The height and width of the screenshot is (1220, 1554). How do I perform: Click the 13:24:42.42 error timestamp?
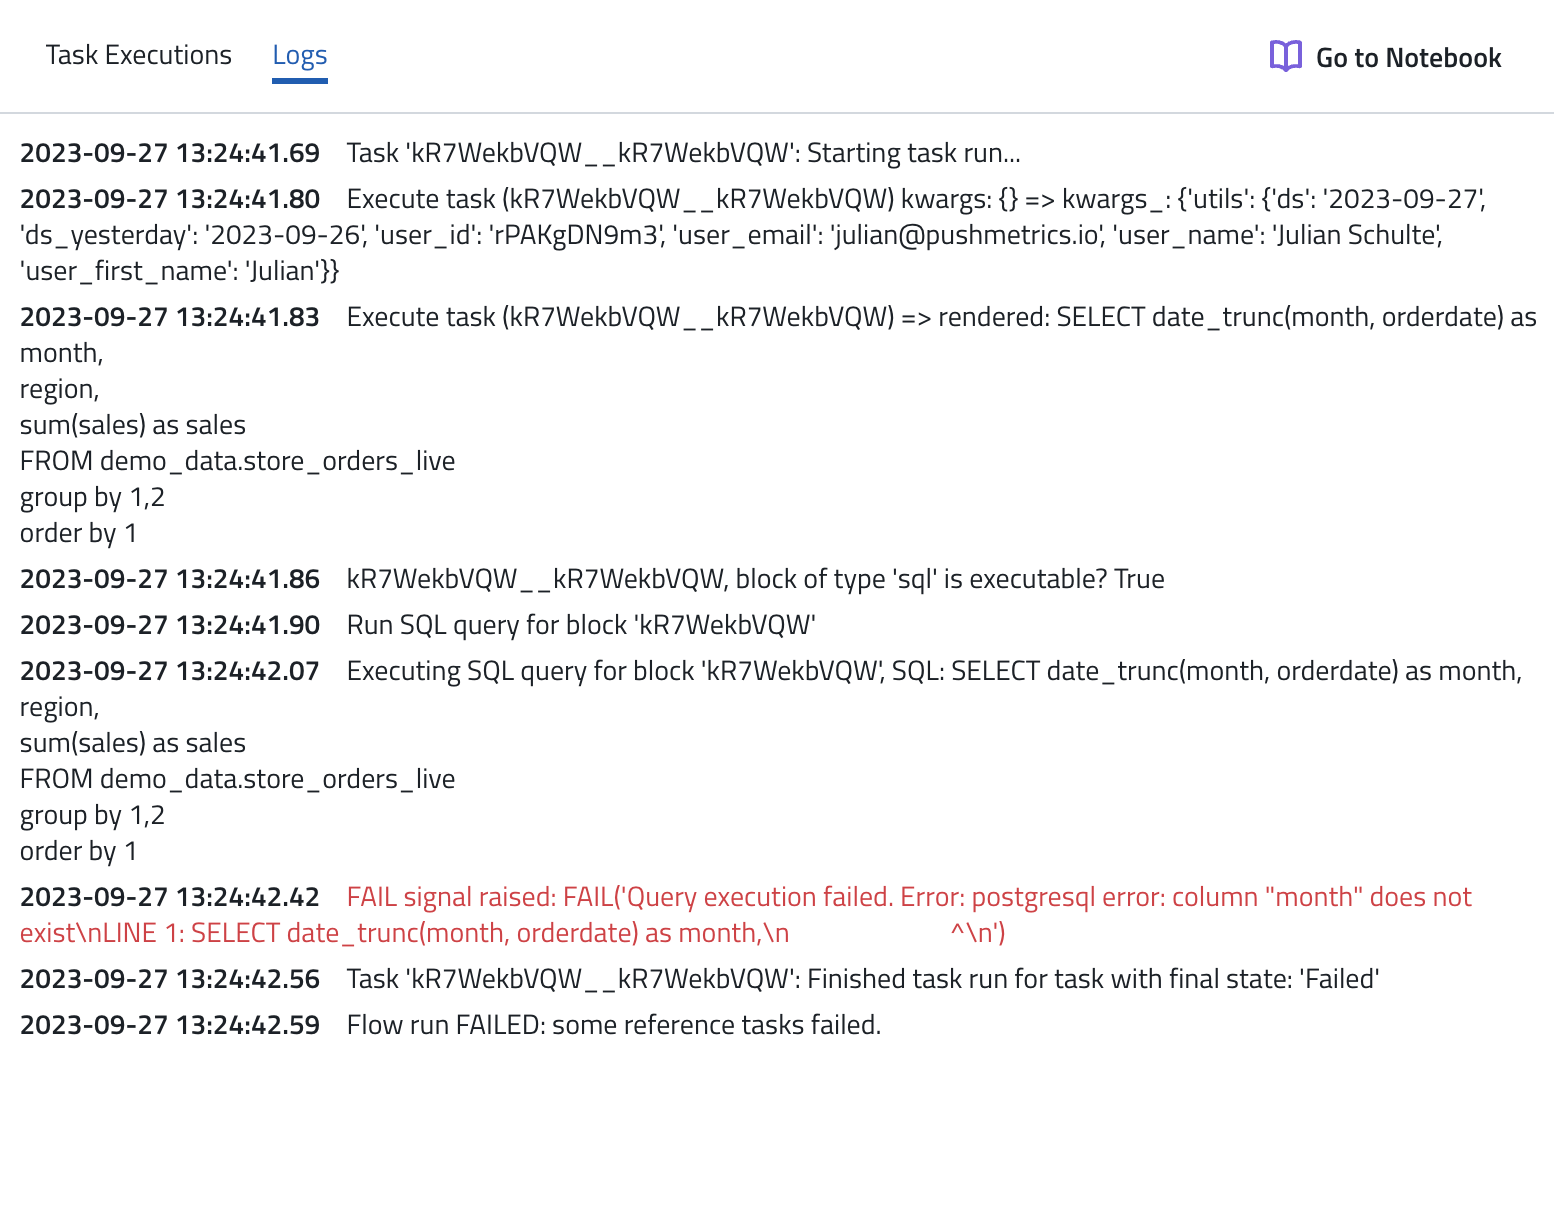[170, 897]
